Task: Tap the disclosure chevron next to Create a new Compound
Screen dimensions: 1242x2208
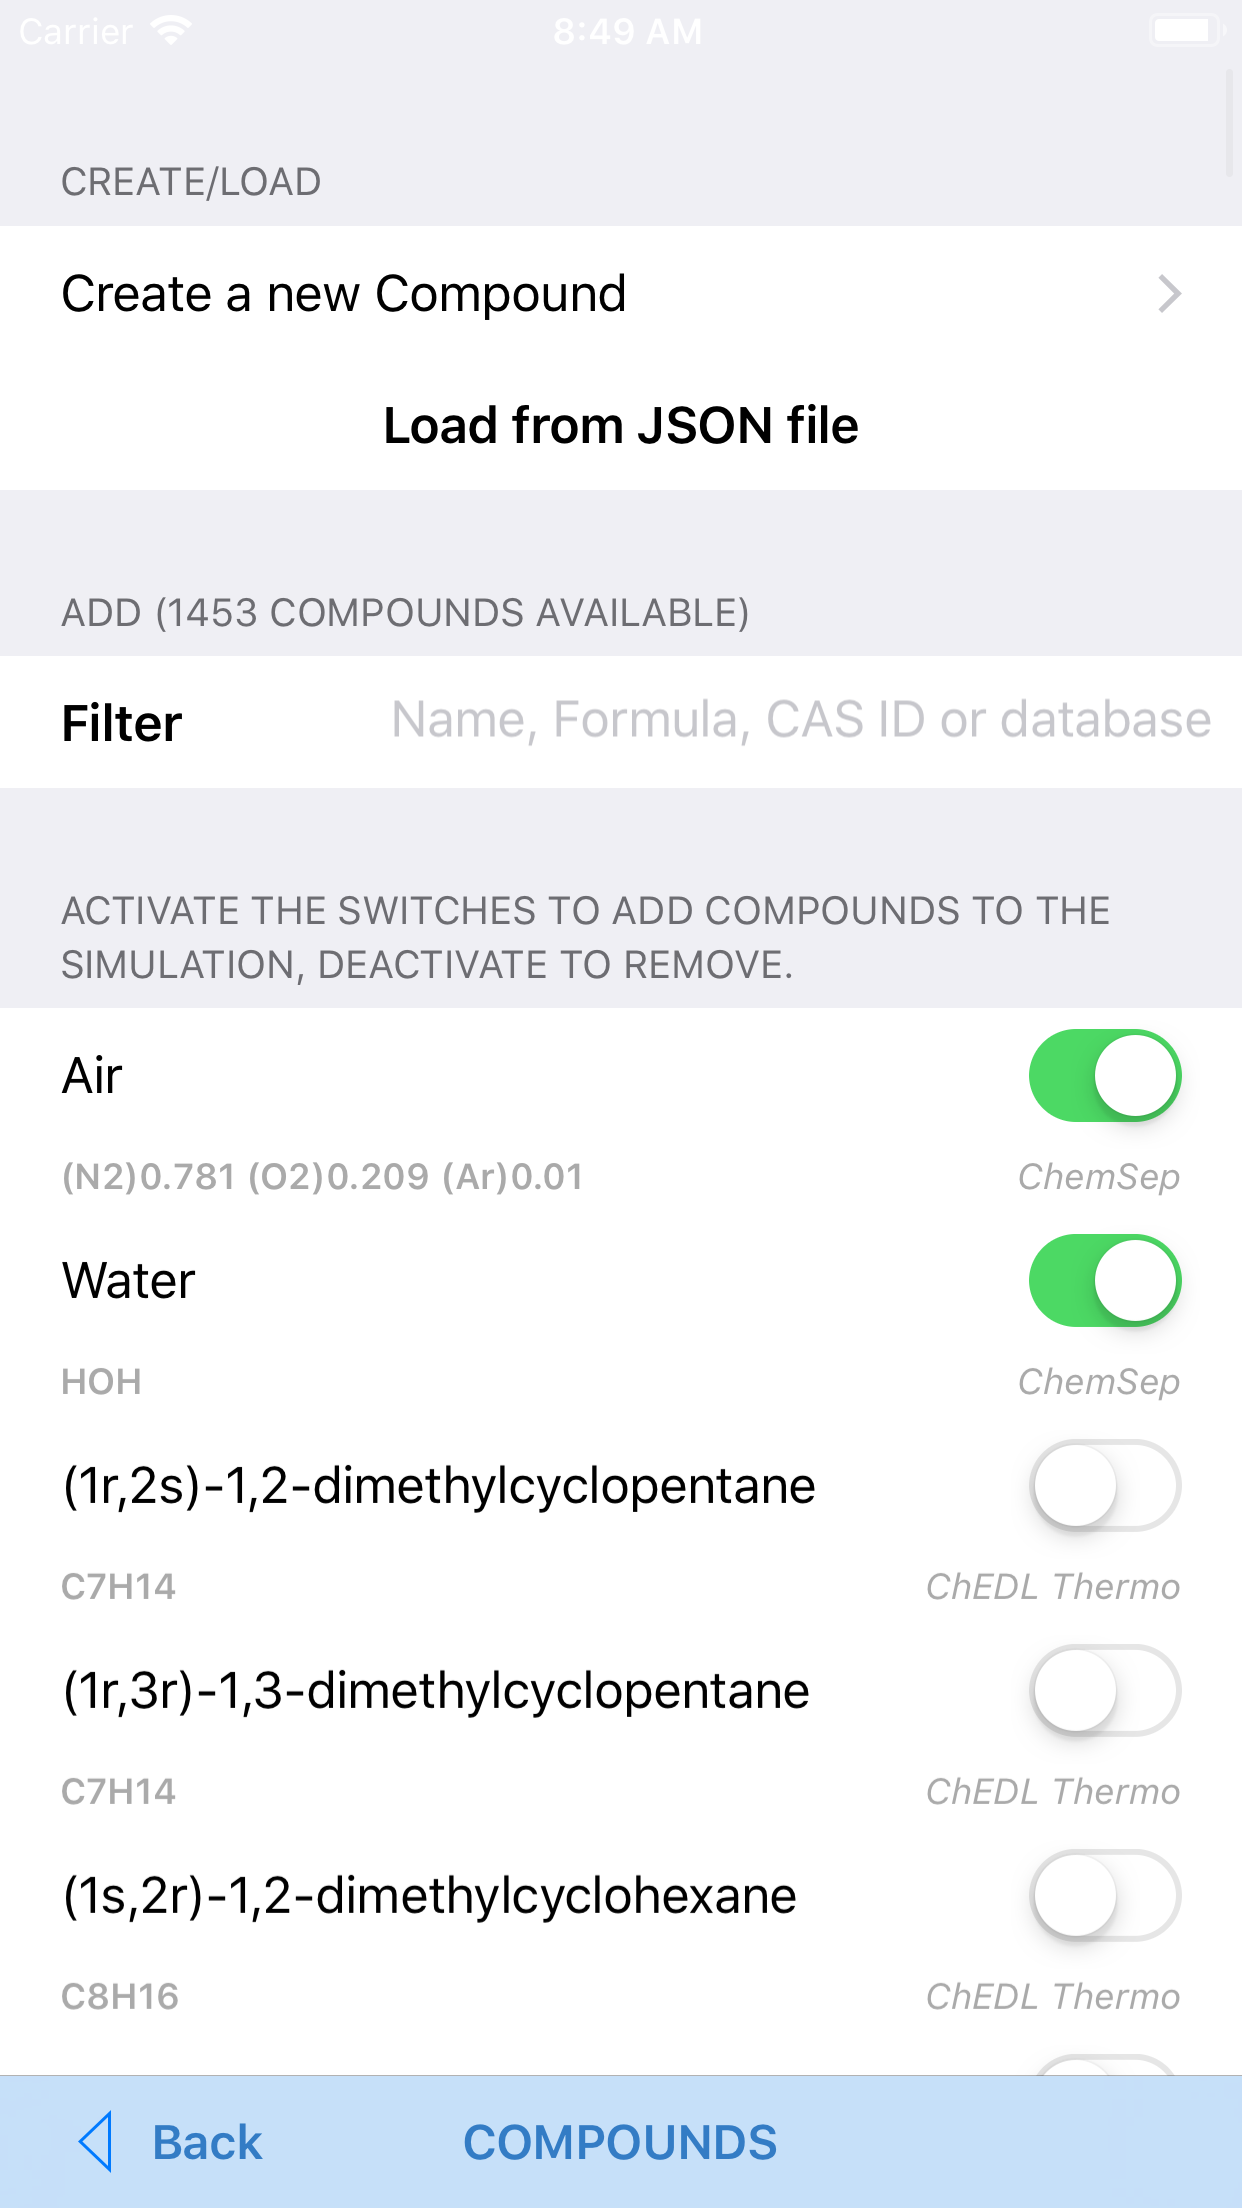Action: click(1170, 293)
